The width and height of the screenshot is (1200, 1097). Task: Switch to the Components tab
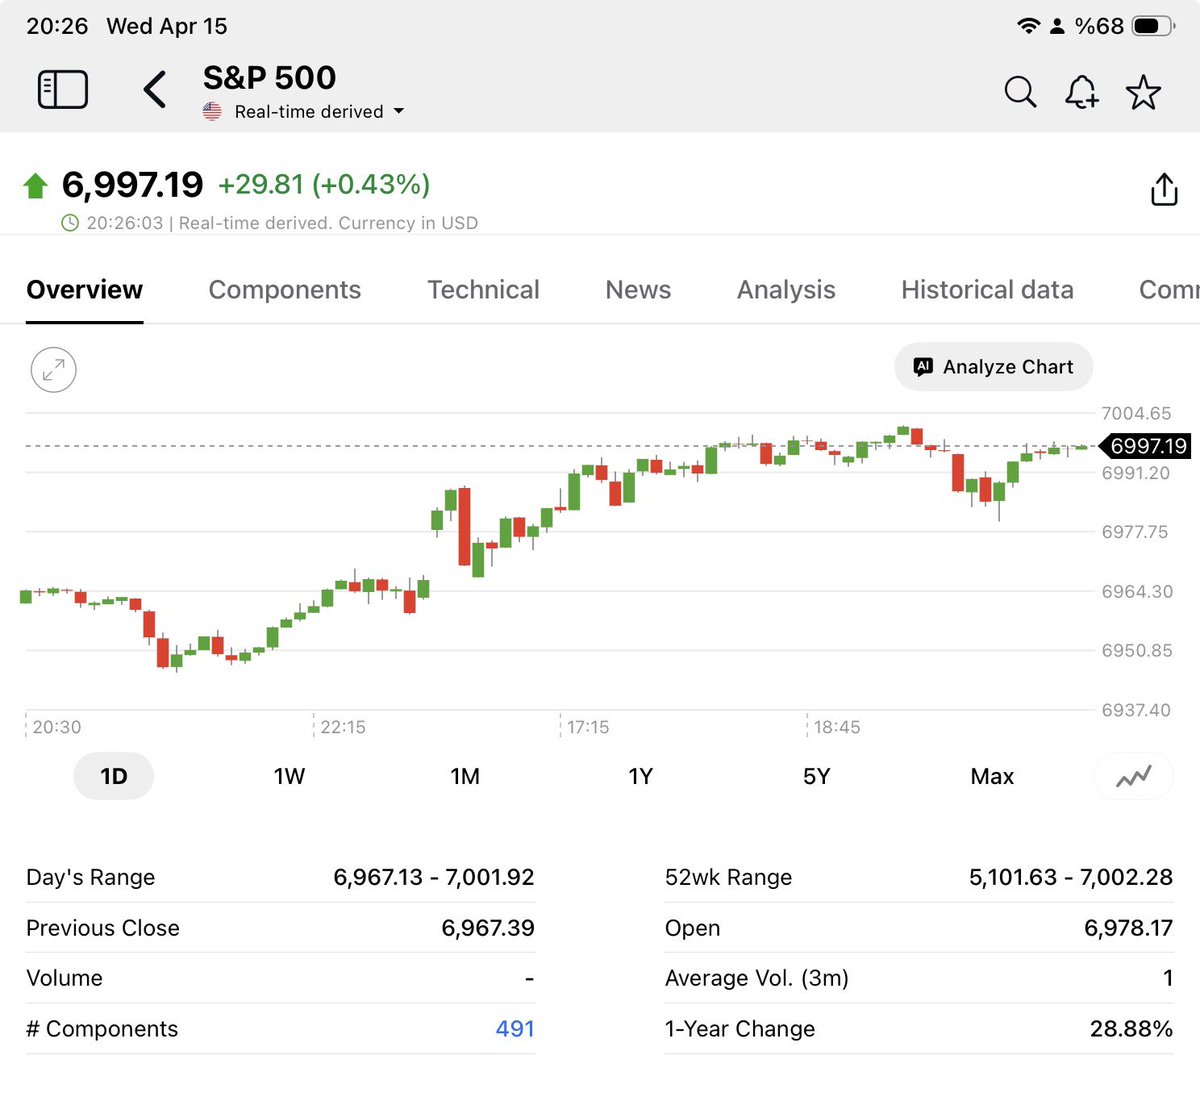click(285, 290)
